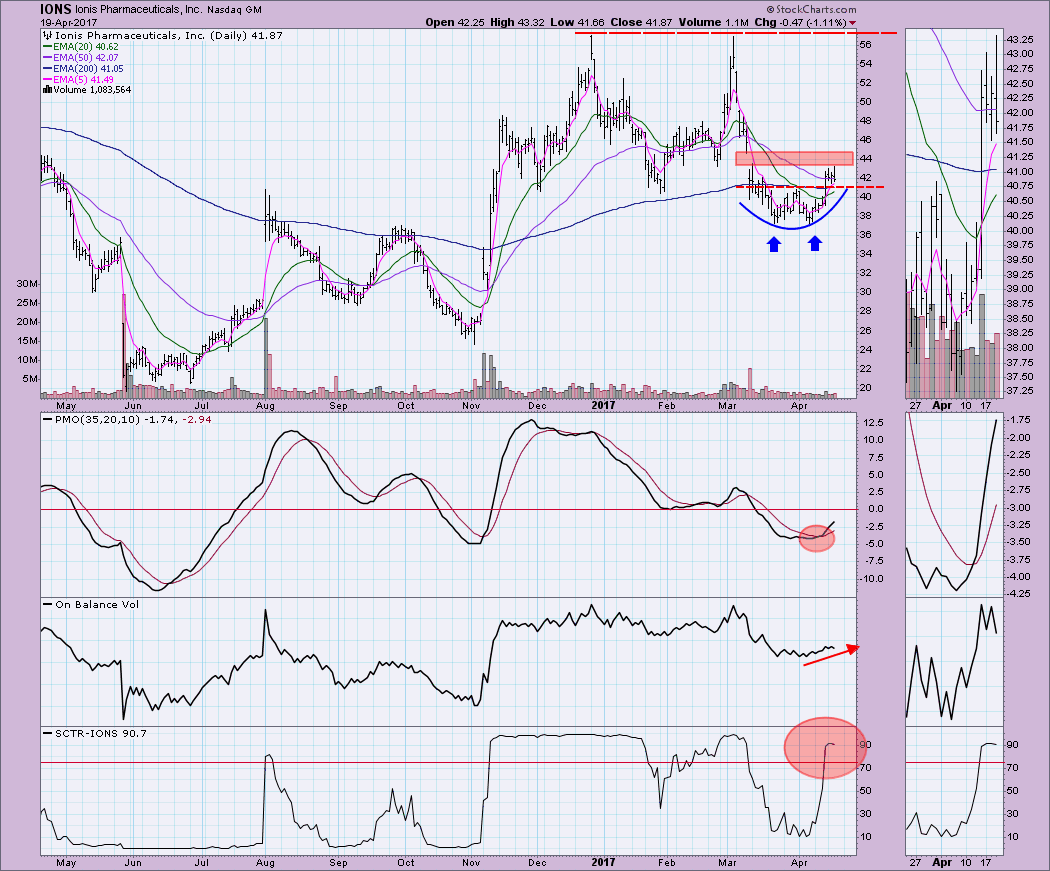Screen dimensions: 1050x871
Task: Select the 'EMA(50) 42.07' legend entry
Action: tap(86, 58)
